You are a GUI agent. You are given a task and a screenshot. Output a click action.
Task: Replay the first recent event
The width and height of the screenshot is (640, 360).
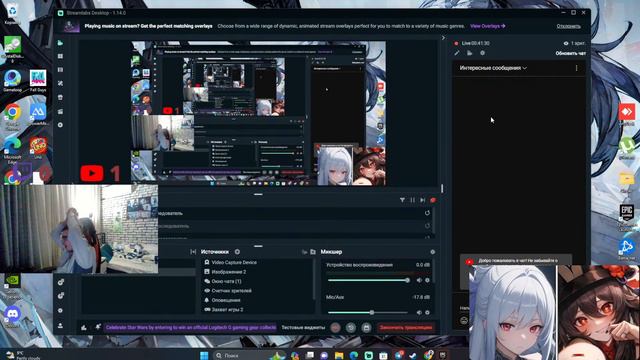(427, 213)
